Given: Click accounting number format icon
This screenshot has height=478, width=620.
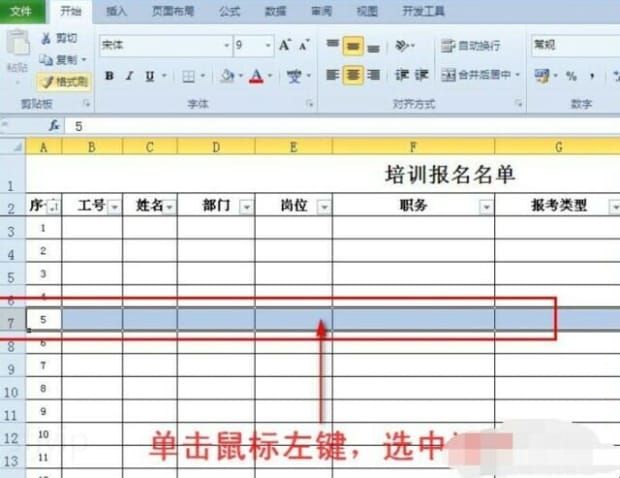Looking at the screenshot, I should coord(542,75).
